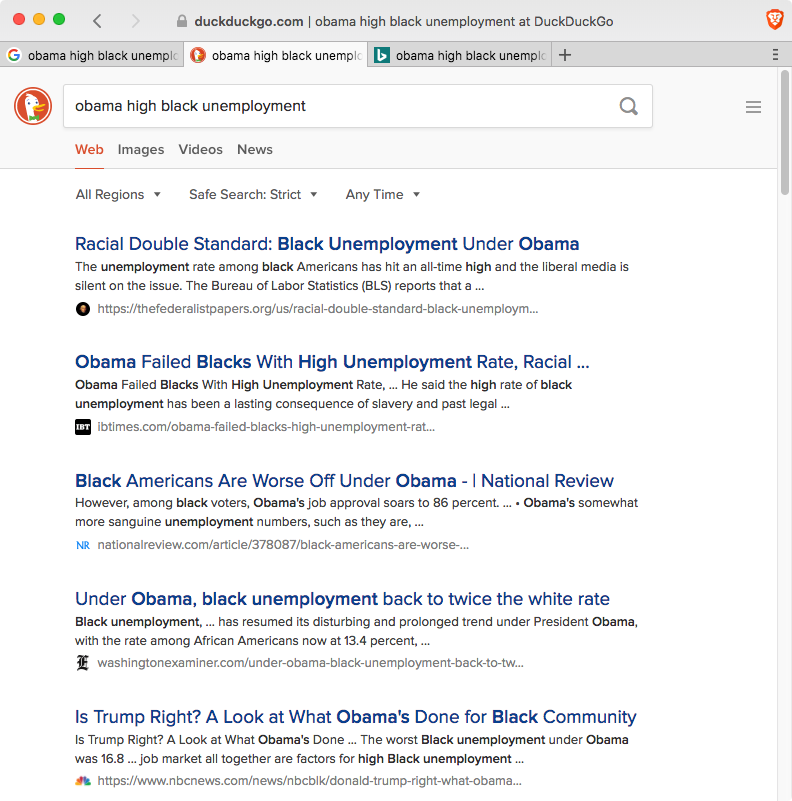Image resolution: width=792 pixels, height=801 pixels.
Task: Go back with the browser back arrow
Action: pyautogui.click(x=97, y=21)
